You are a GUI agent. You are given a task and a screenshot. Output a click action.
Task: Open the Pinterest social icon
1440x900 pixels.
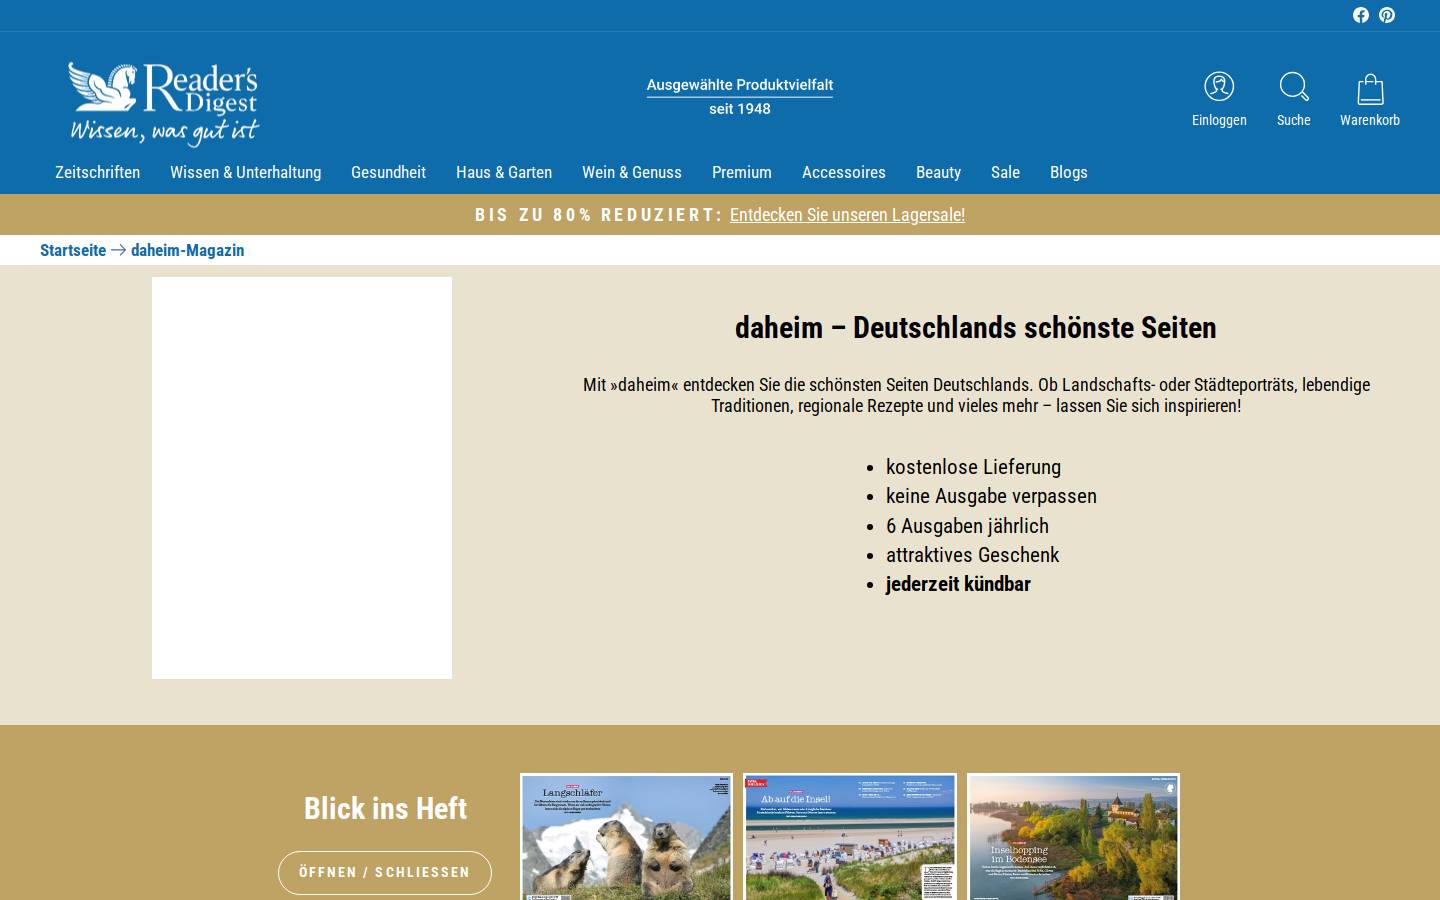point(1387,15)
